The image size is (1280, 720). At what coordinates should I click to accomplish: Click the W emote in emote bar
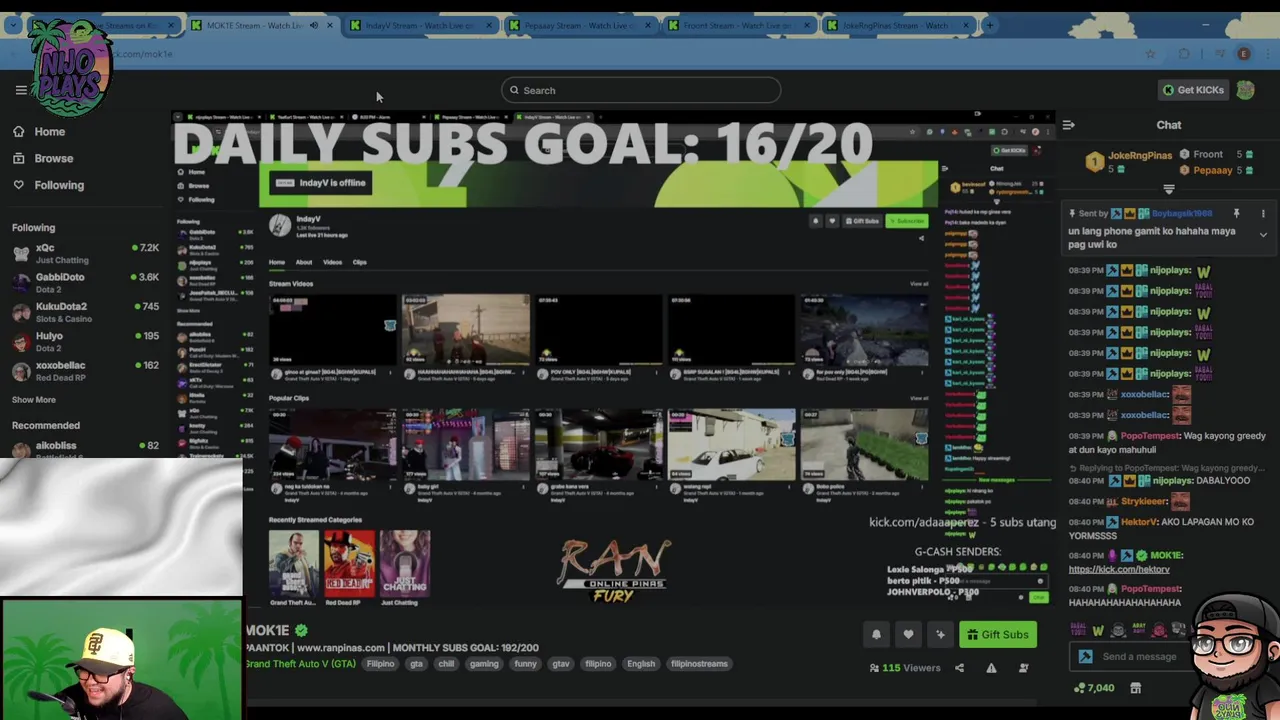[1098, 630]
